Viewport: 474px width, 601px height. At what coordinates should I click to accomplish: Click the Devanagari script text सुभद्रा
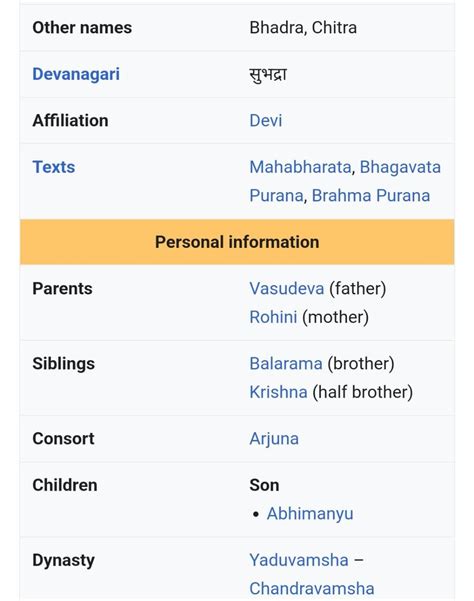(268, 74)
